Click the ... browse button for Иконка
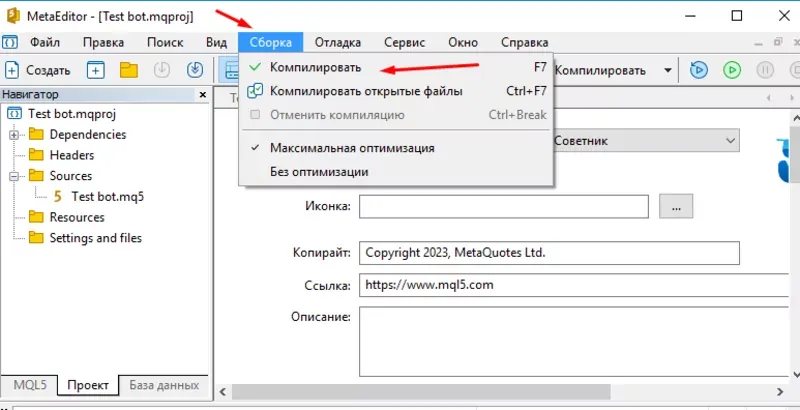This screenshot has height=410, width=800. [x=676, y=207]
